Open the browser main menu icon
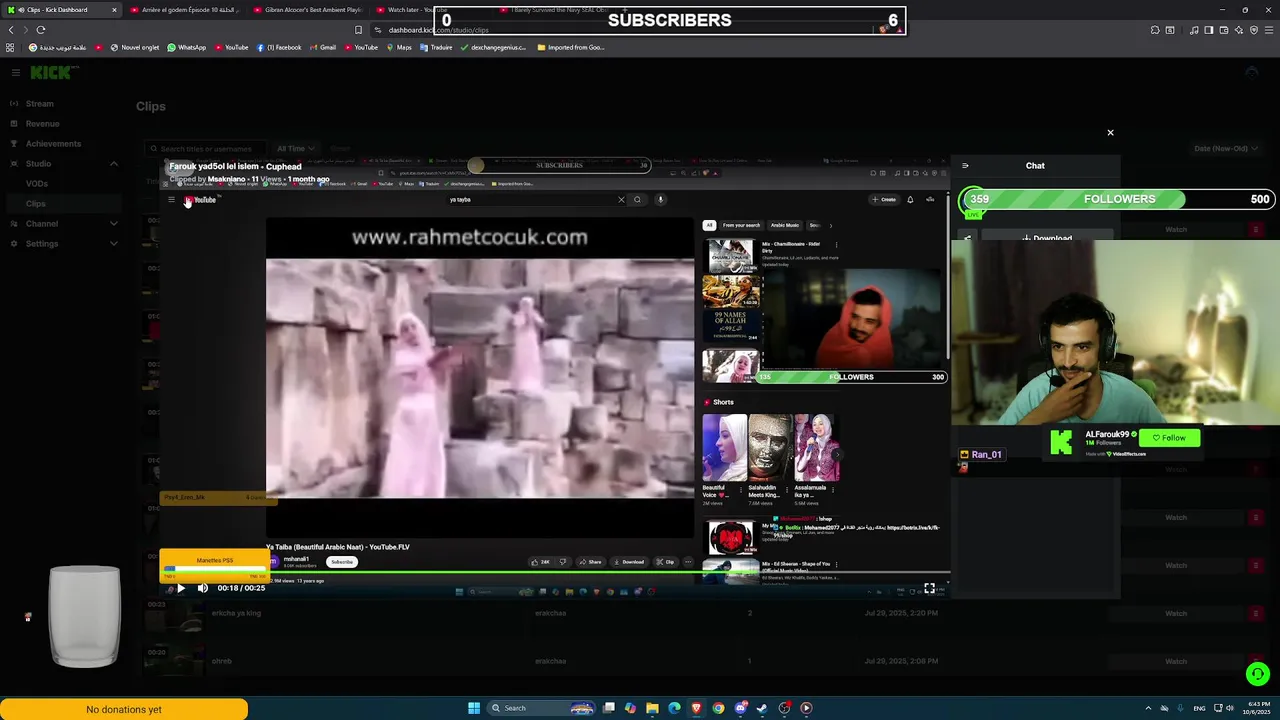1280x720 pixels. (x=1269, y=30)
